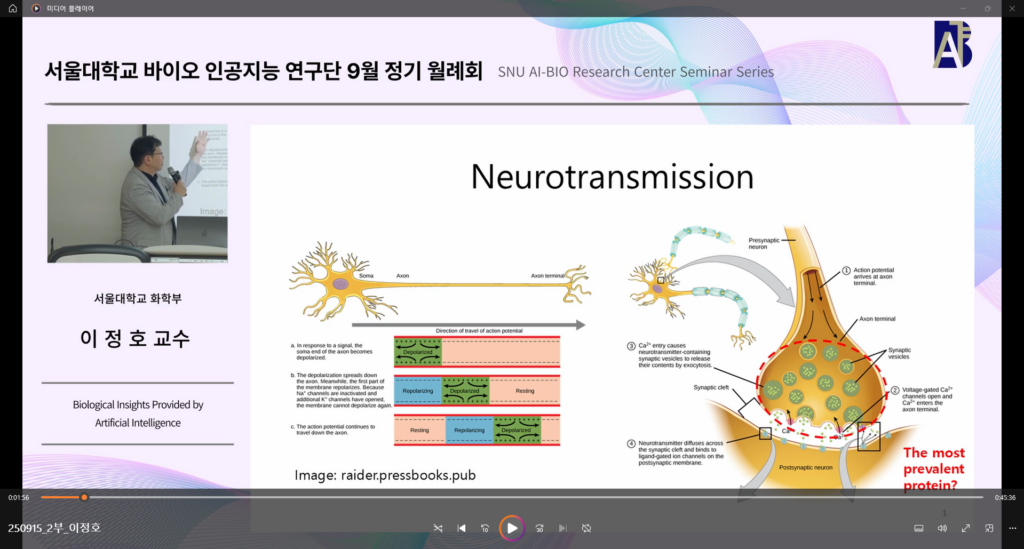
Task: Click the total duration 0:45:36 label
Action: 1004,497
